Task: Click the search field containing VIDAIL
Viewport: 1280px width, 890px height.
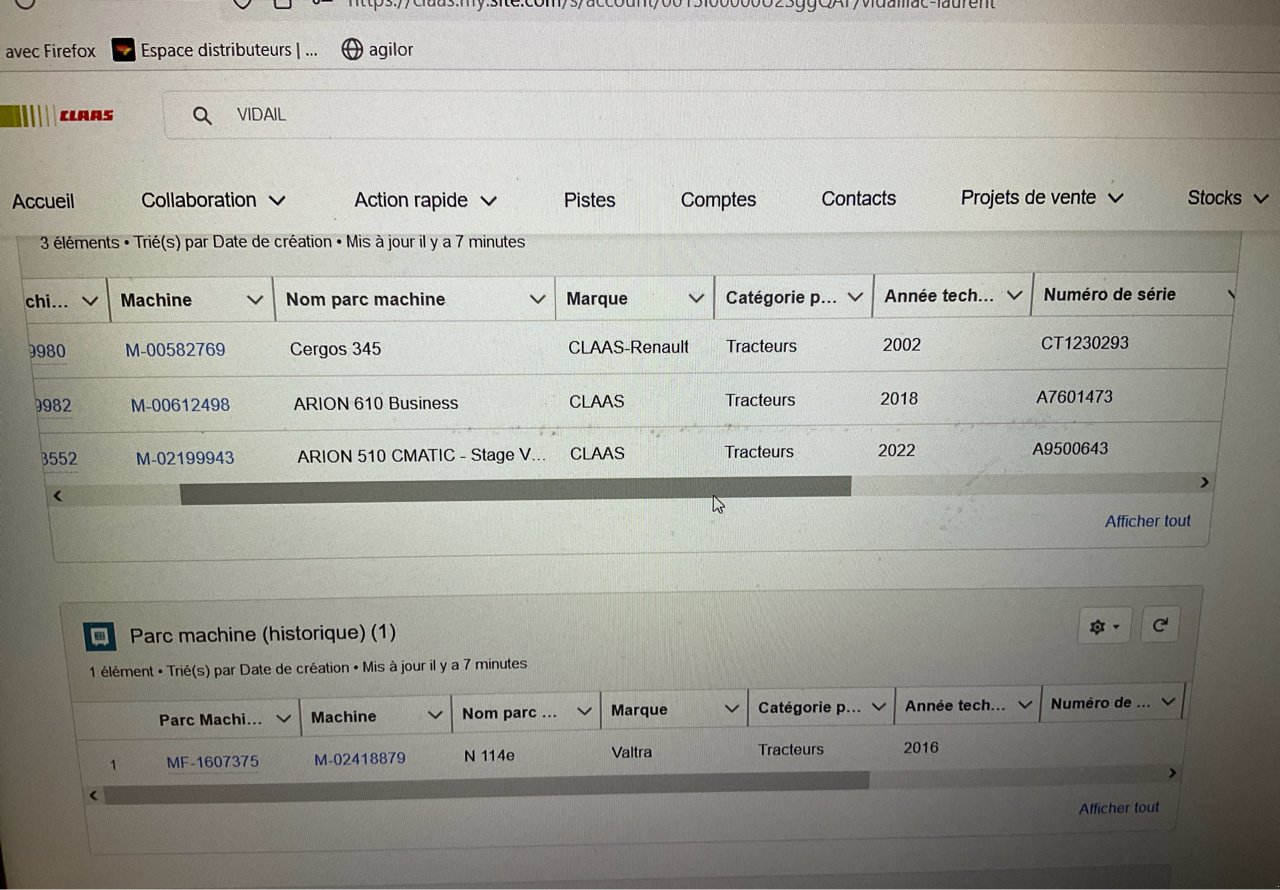Action: (x=720, y=115)
